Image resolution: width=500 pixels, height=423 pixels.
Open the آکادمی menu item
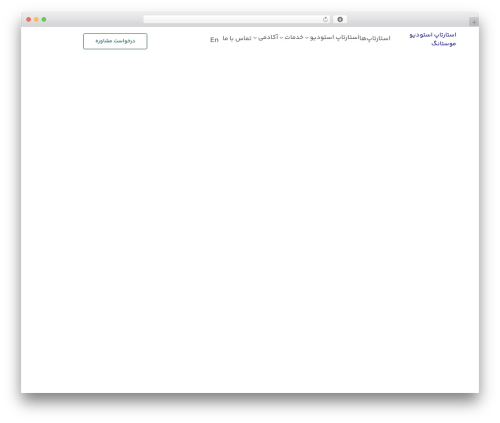[x=268, y=37]
